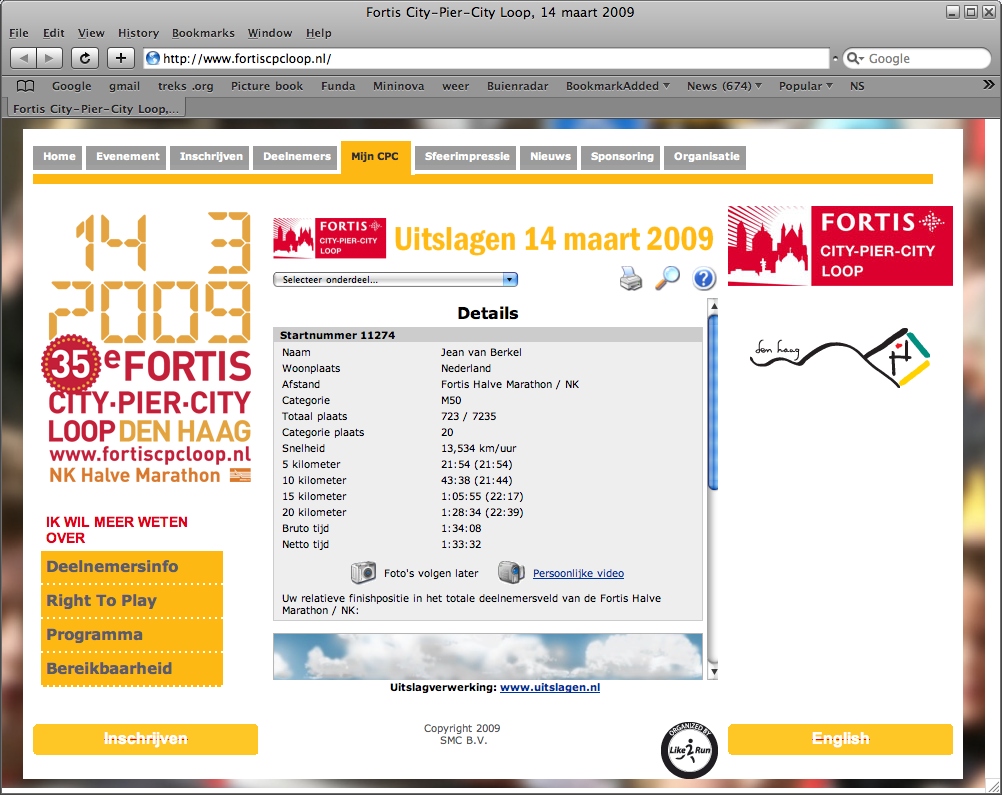Open the News (674) bookmark dropdown
Screen dimensions: 1002x795
[724, 86]
